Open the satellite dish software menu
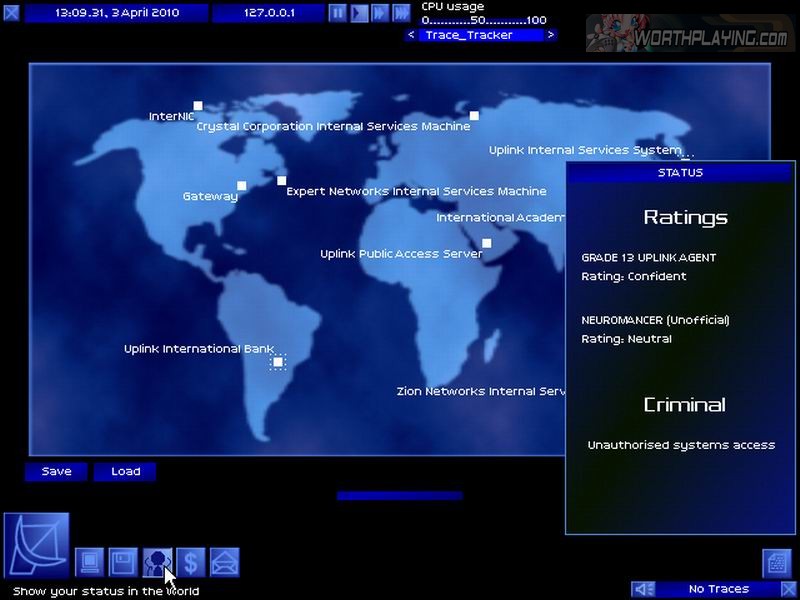 pos(37,545)
